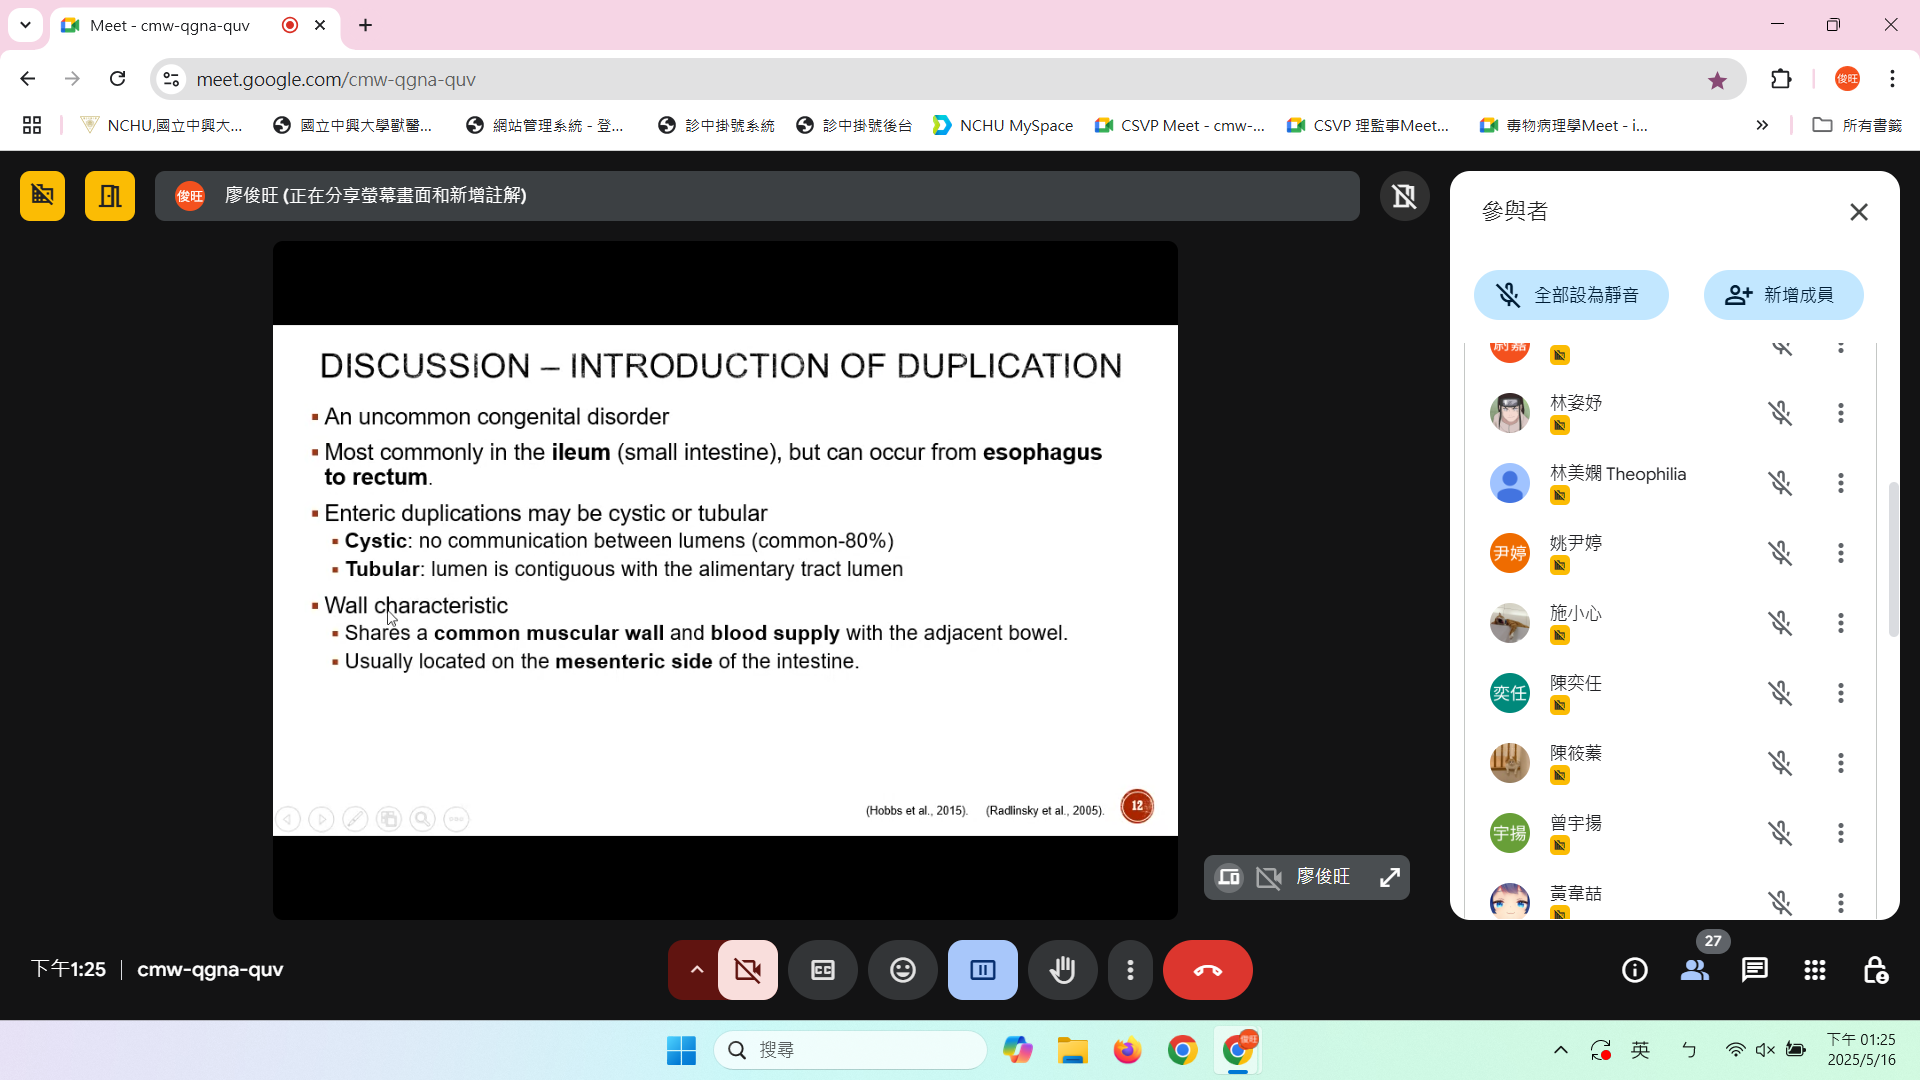Click the raise hand icon
The height and width of the screenshot is (1080, 1920).
pyautogui.click(x=1062, y=970)
